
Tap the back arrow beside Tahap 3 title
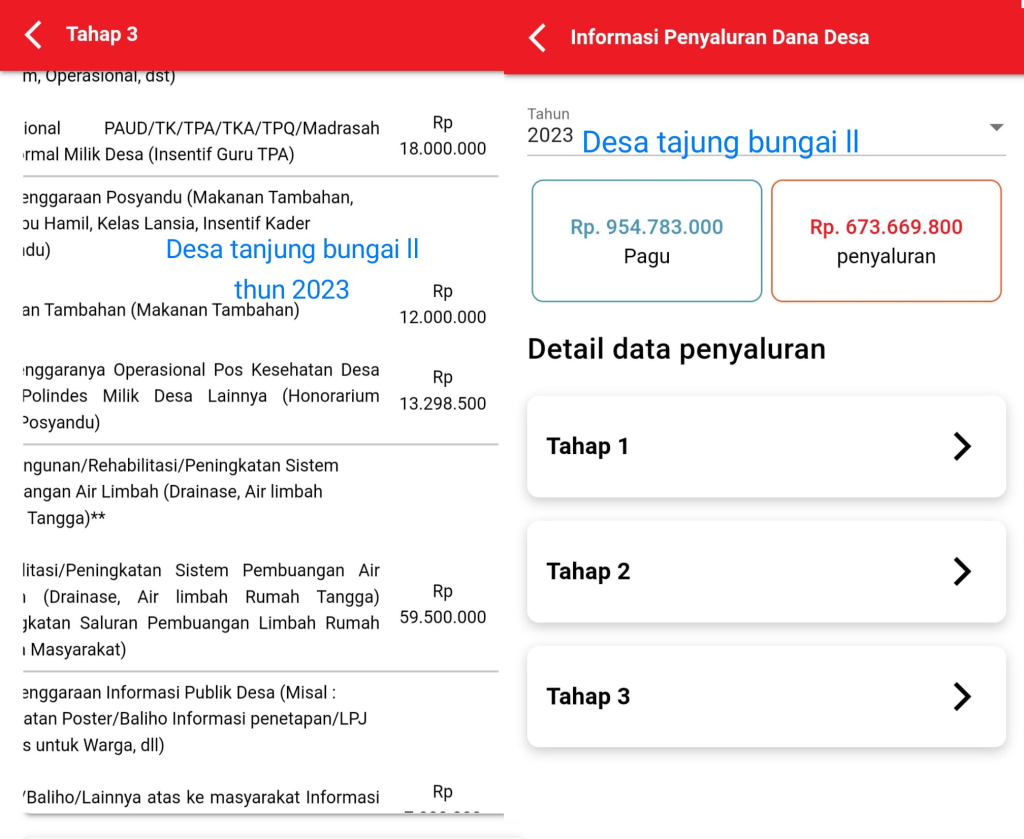(33, 35)
